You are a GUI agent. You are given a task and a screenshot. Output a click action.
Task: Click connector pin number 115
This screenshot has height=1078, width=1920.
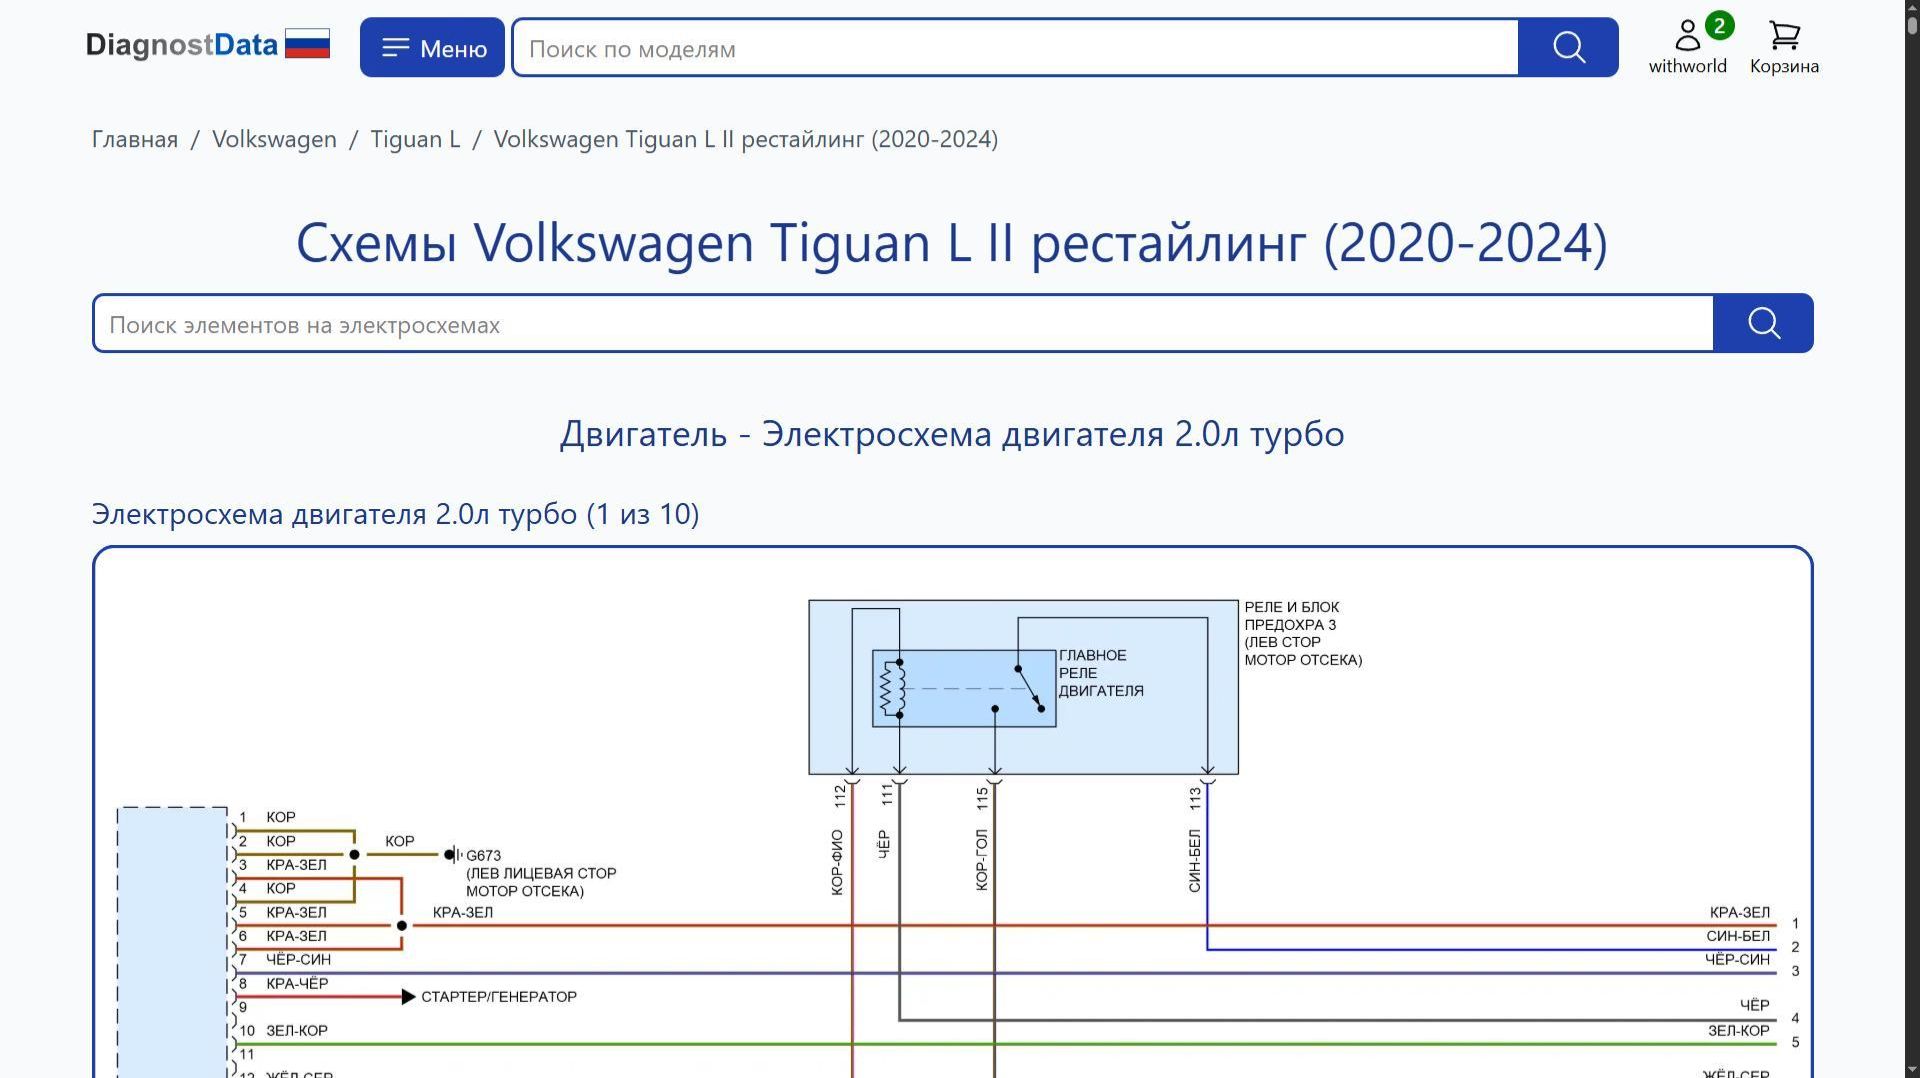982,798
